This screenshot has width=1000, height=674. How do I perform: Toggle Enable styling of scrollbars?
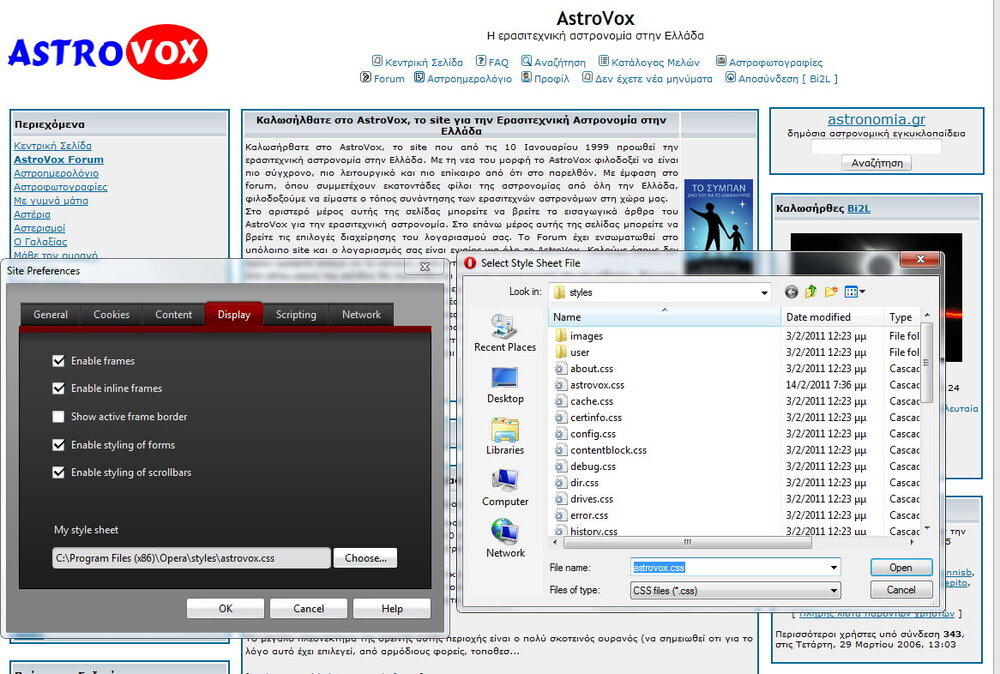(59, 473)
